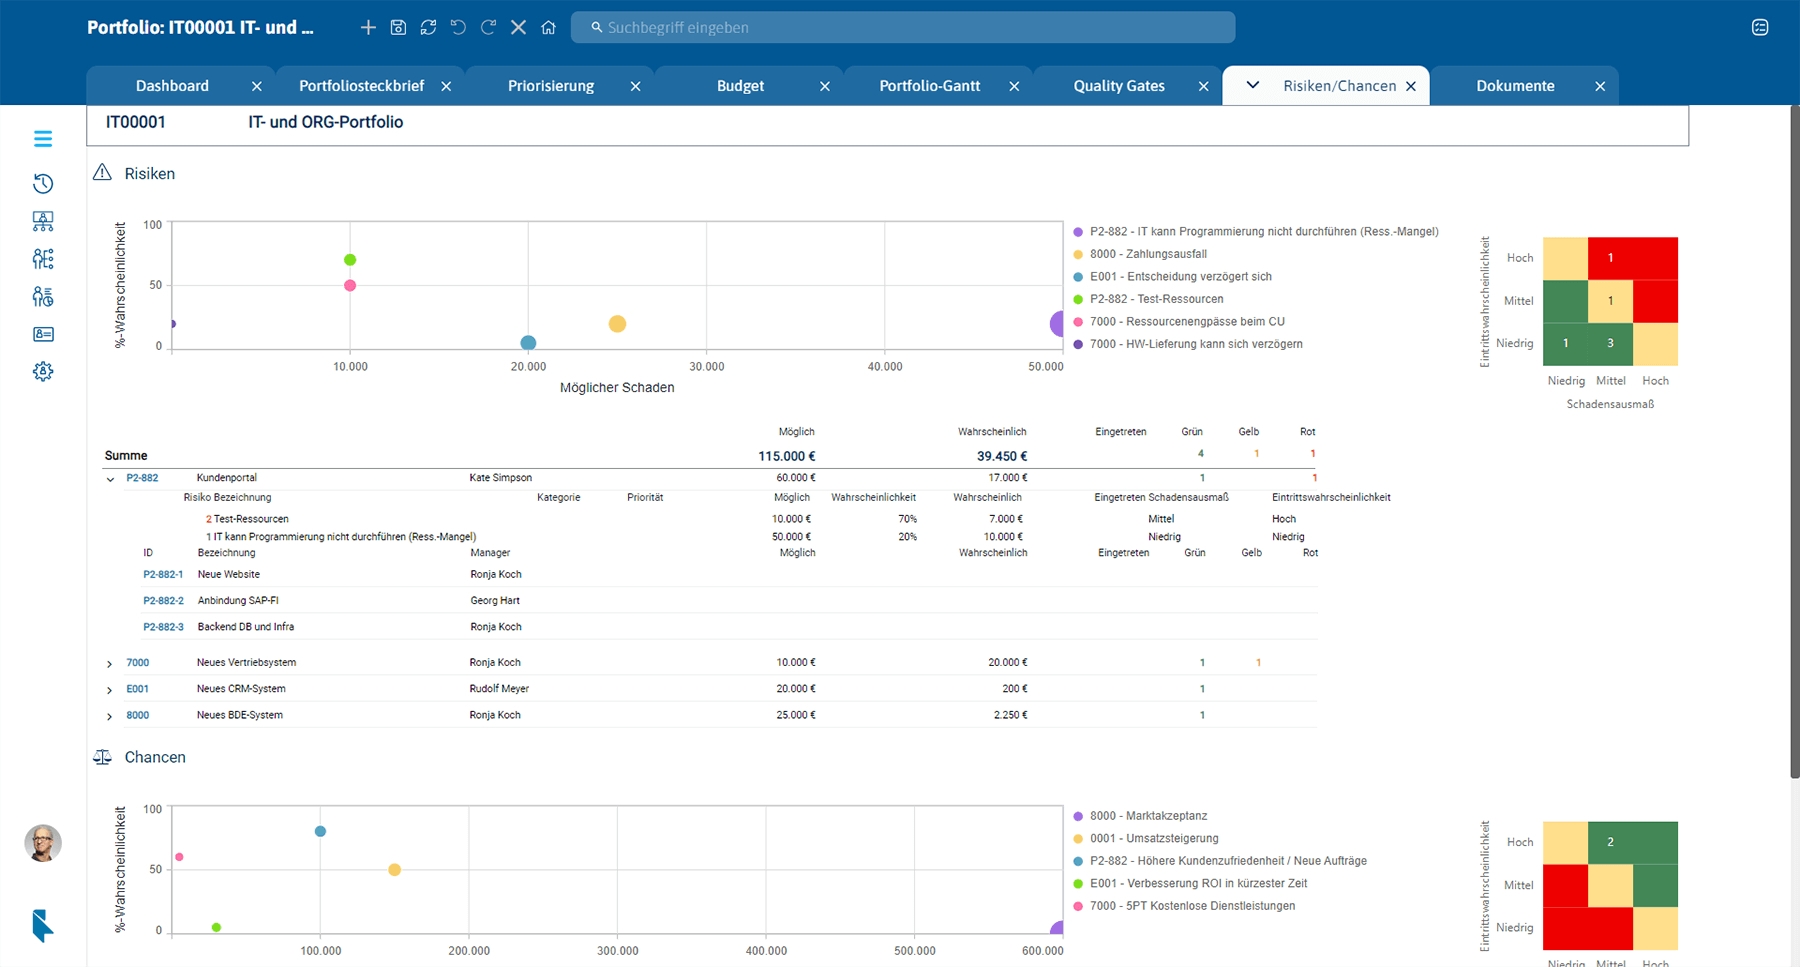The image size is (1800, 967).
Task: Open project link P2-882-1
Action: pos(163,575)
